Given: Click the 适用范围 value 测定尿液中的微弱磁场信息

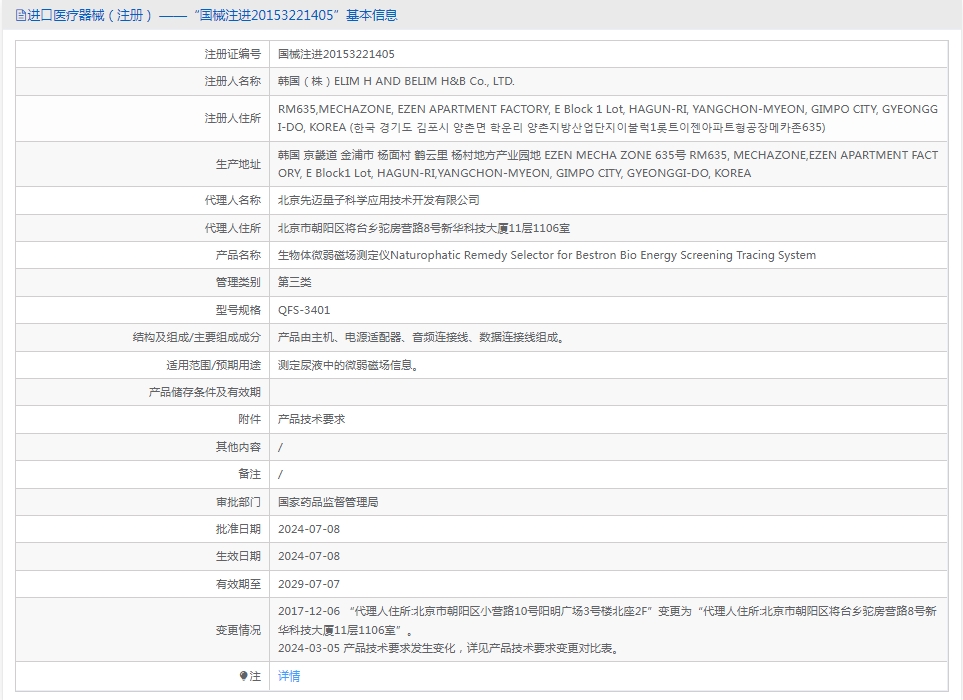Looking at the screenshot, I should (348, 365).
